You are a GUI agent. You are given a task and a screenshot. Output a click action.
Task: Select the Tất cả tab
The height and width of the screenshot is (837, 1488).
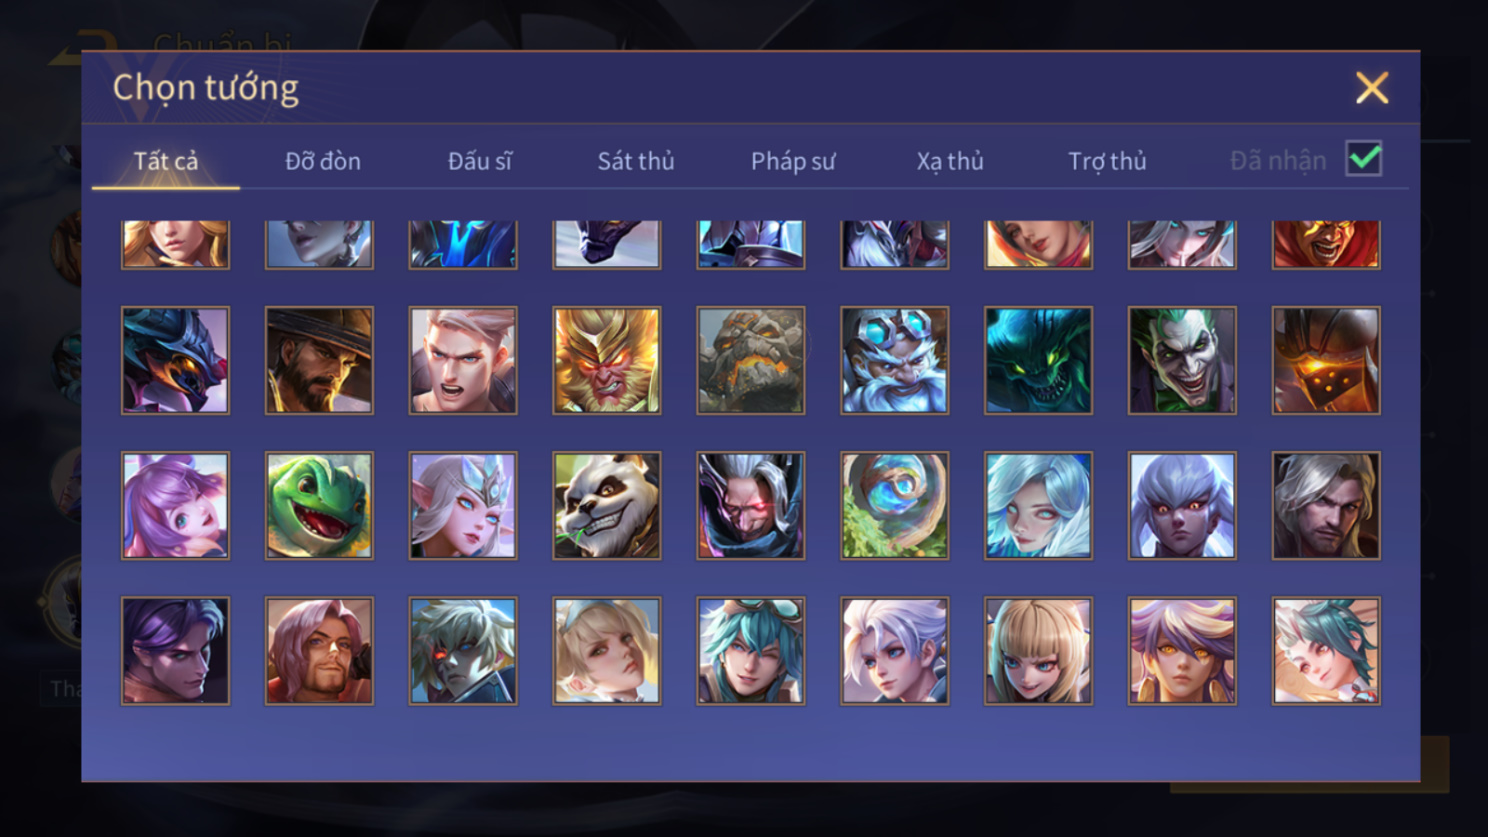coord(166,161)
